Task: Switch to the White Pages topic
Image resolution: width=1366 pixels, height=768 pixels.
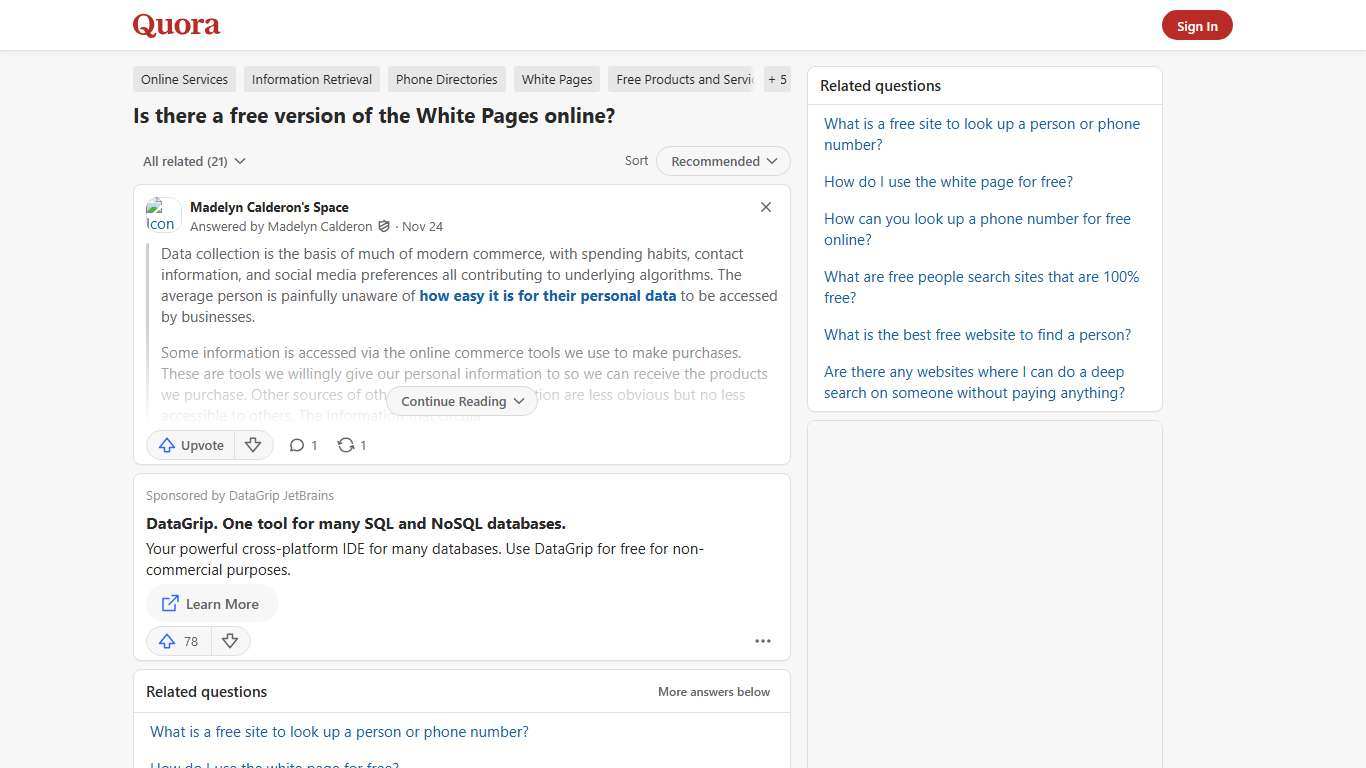Action: [556, 79]
